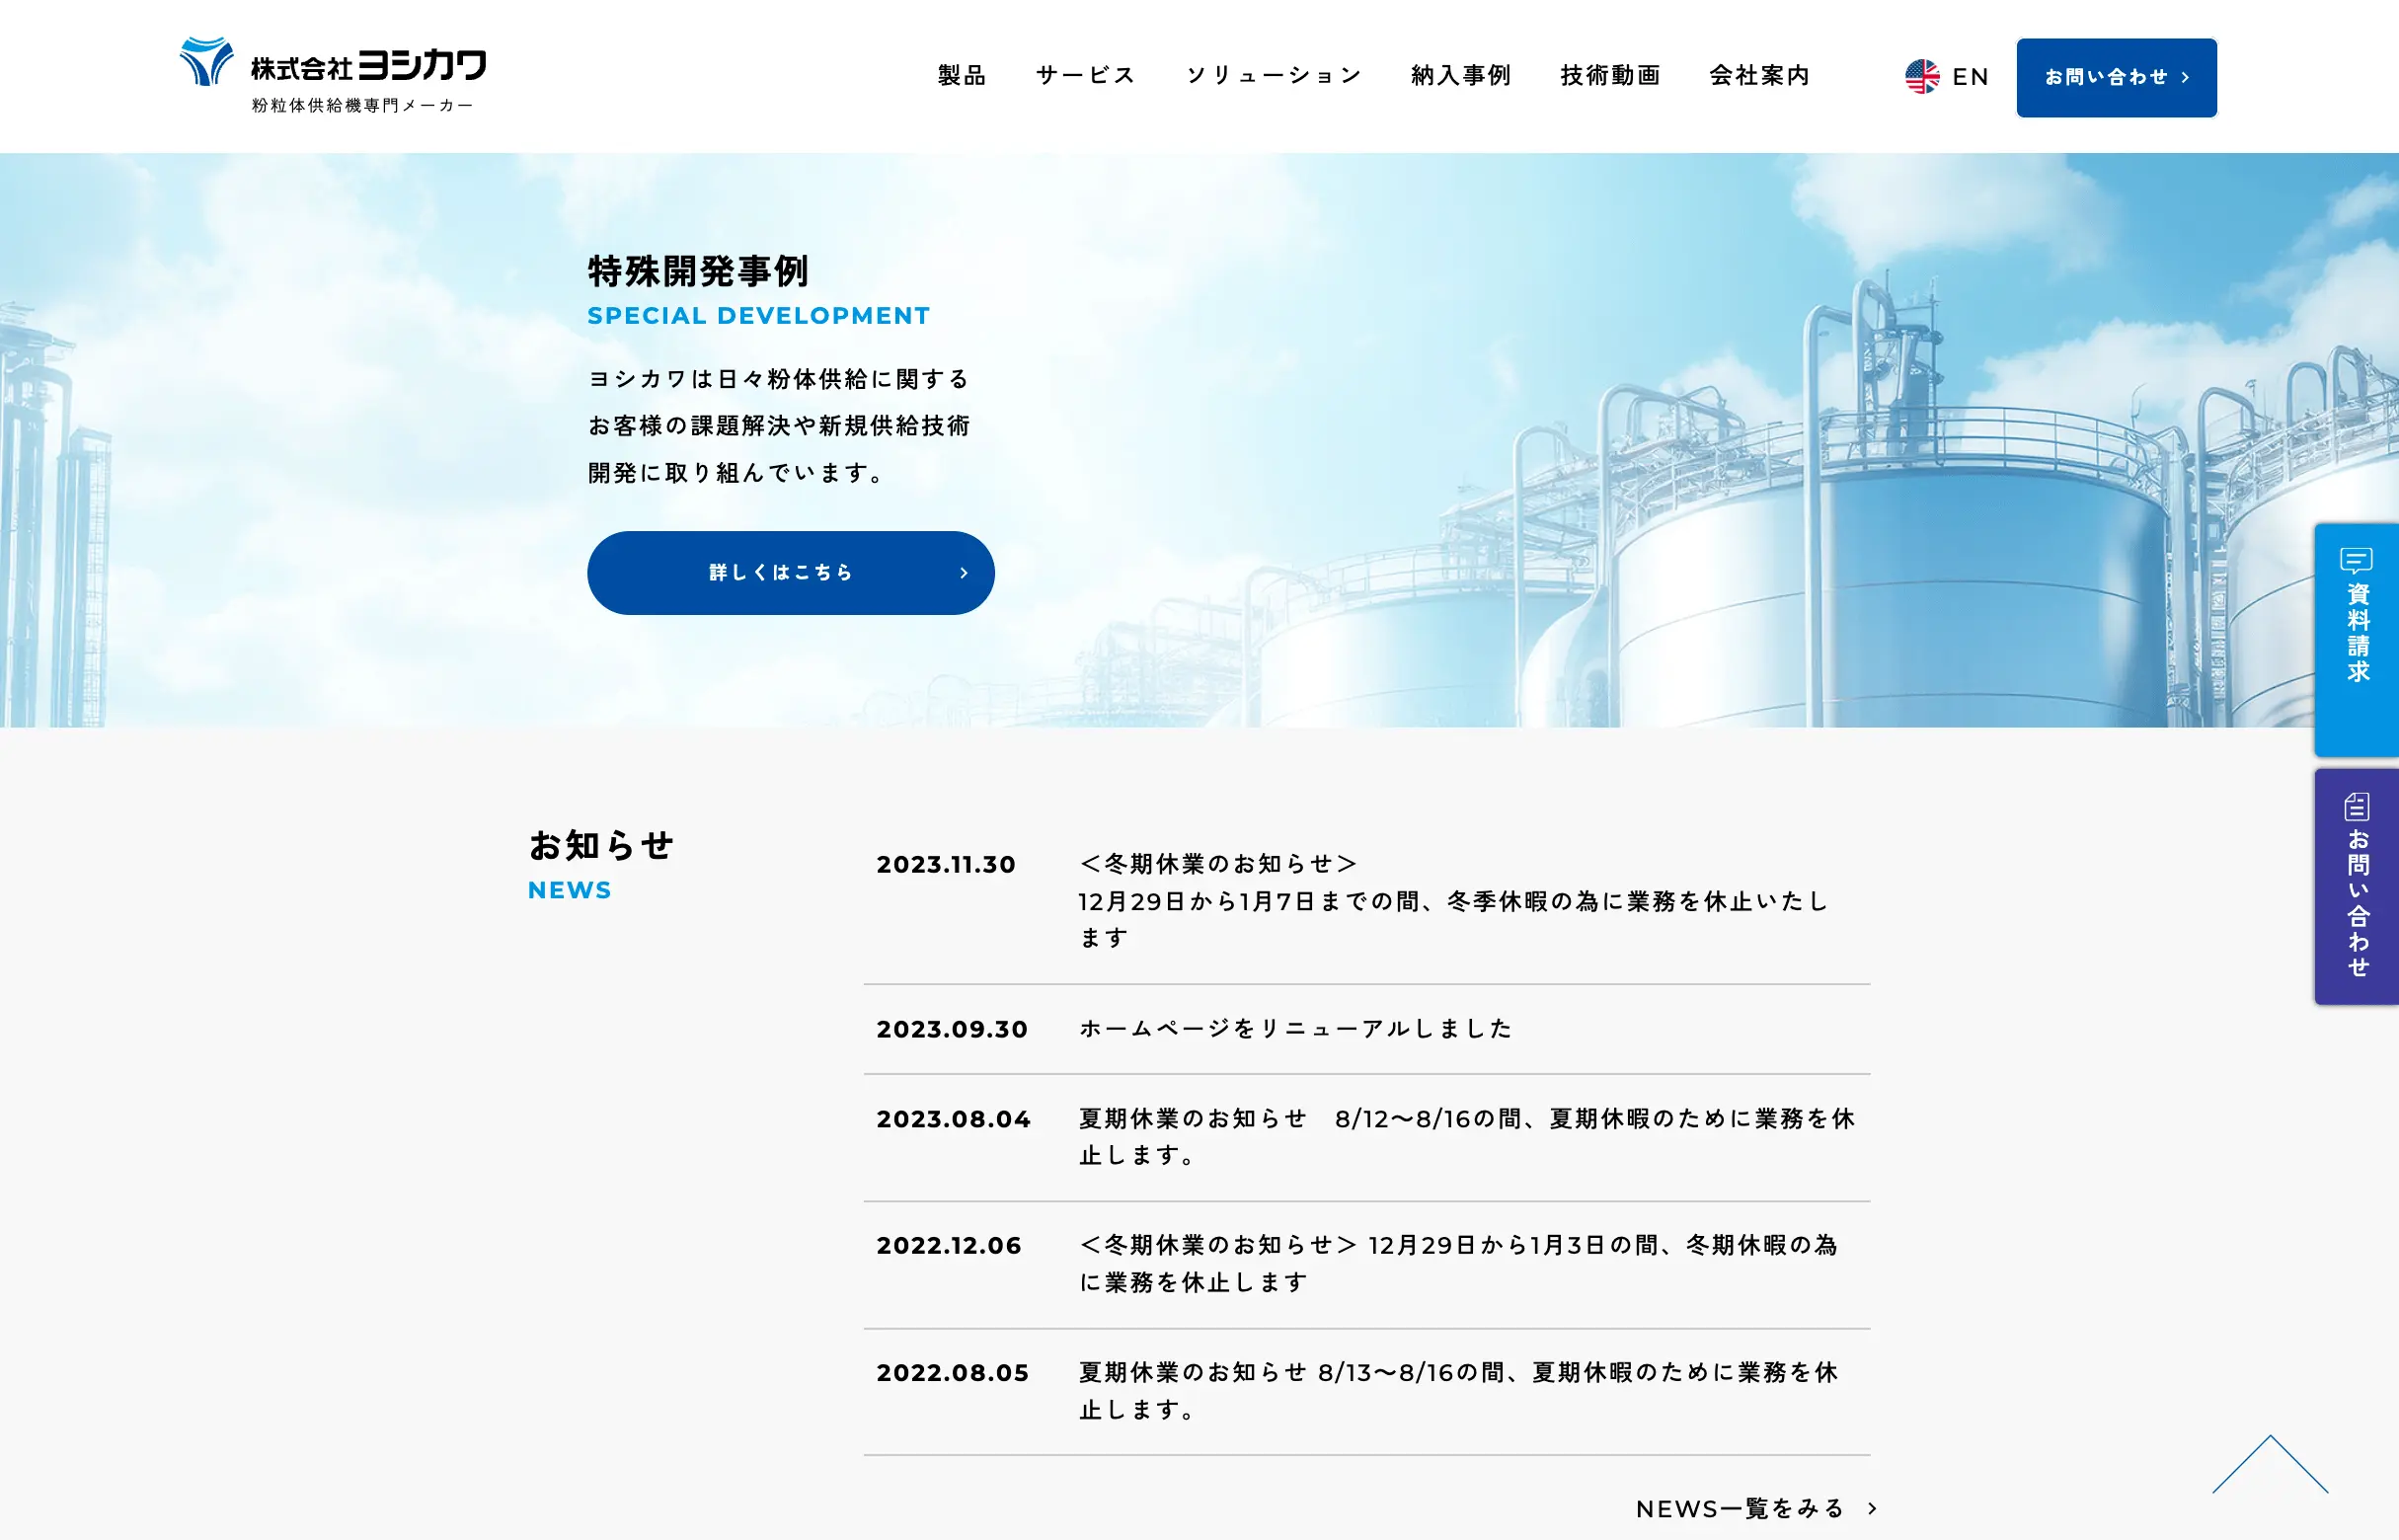The image size is (2399, 1540).
Task: Click the chevron next to NEWS一覧をみる
Action: coord(1872,1508)
